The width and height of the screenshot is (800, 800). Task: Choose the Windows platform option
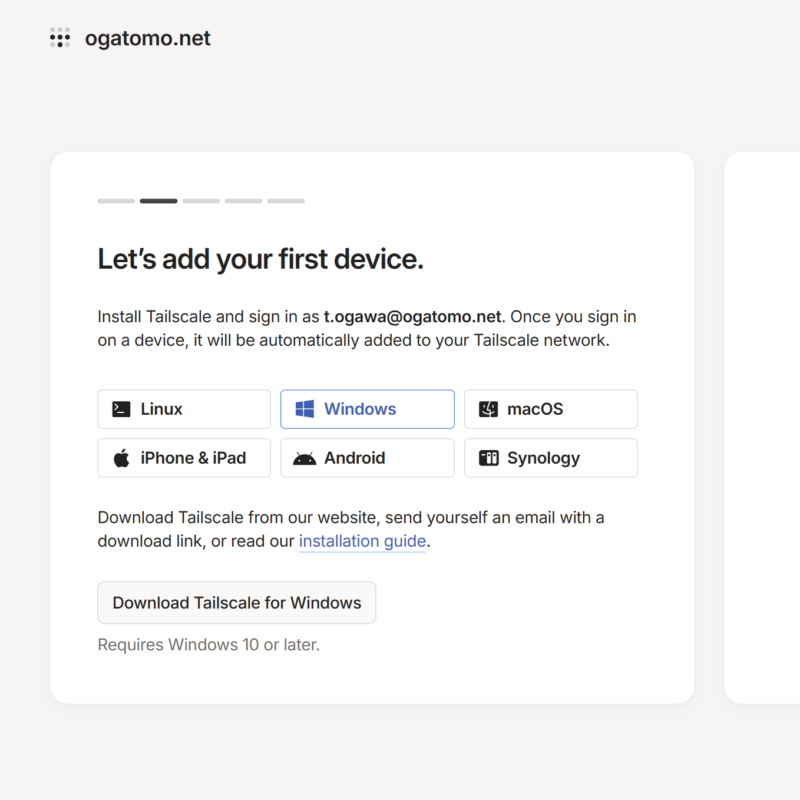click(x=367, y=409)
